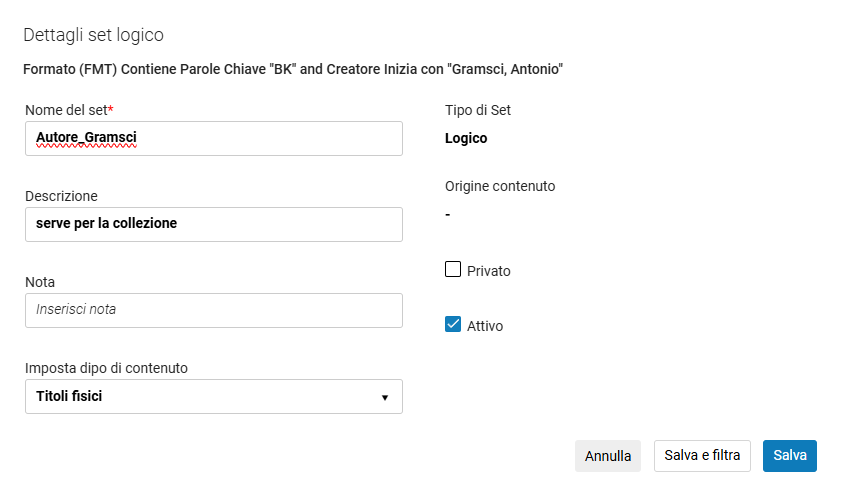The width and height of the screenshot is (843, 500).
Task: Click the Nome del set input field
Action: tap(213, 139)
